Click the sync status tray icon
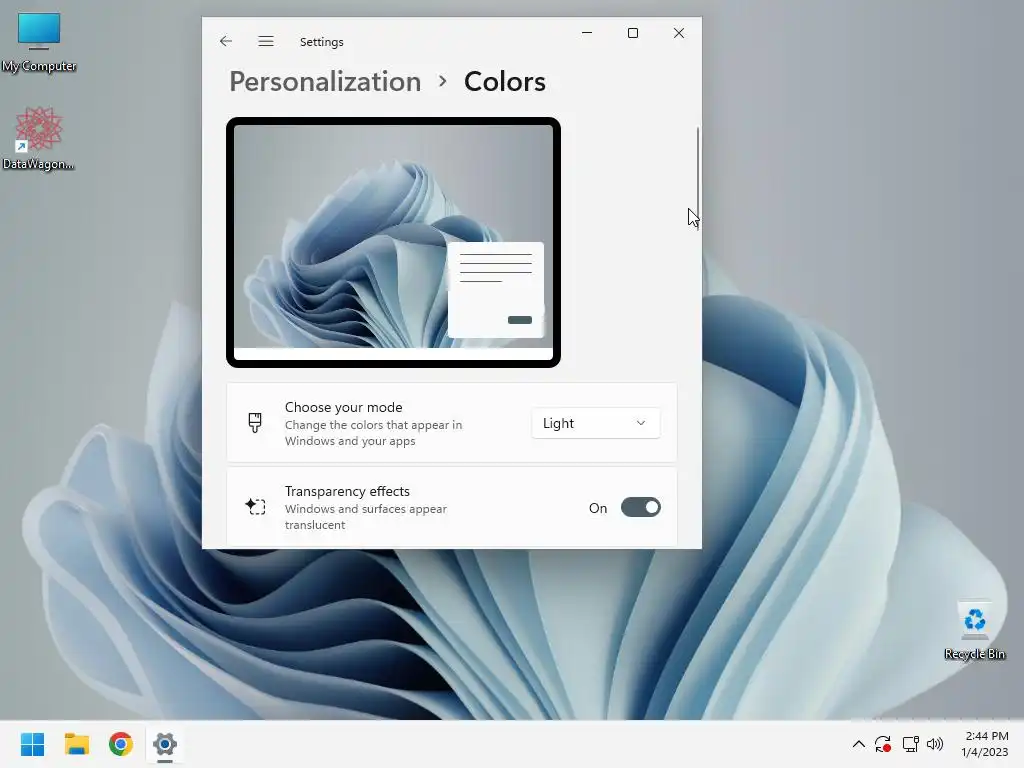 [x=883, y=744]
